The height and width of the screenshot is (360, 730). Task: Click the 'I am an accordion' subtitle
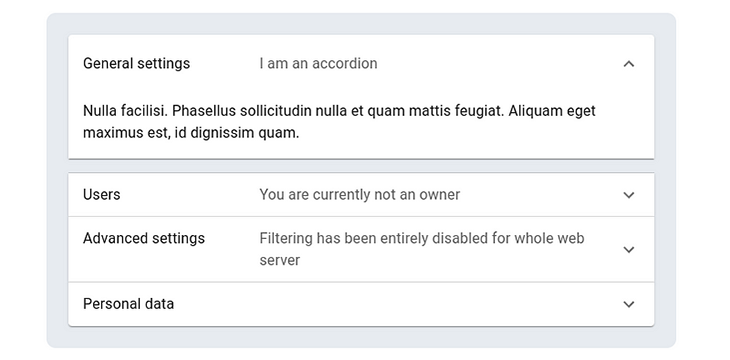(x=318, y=63)
